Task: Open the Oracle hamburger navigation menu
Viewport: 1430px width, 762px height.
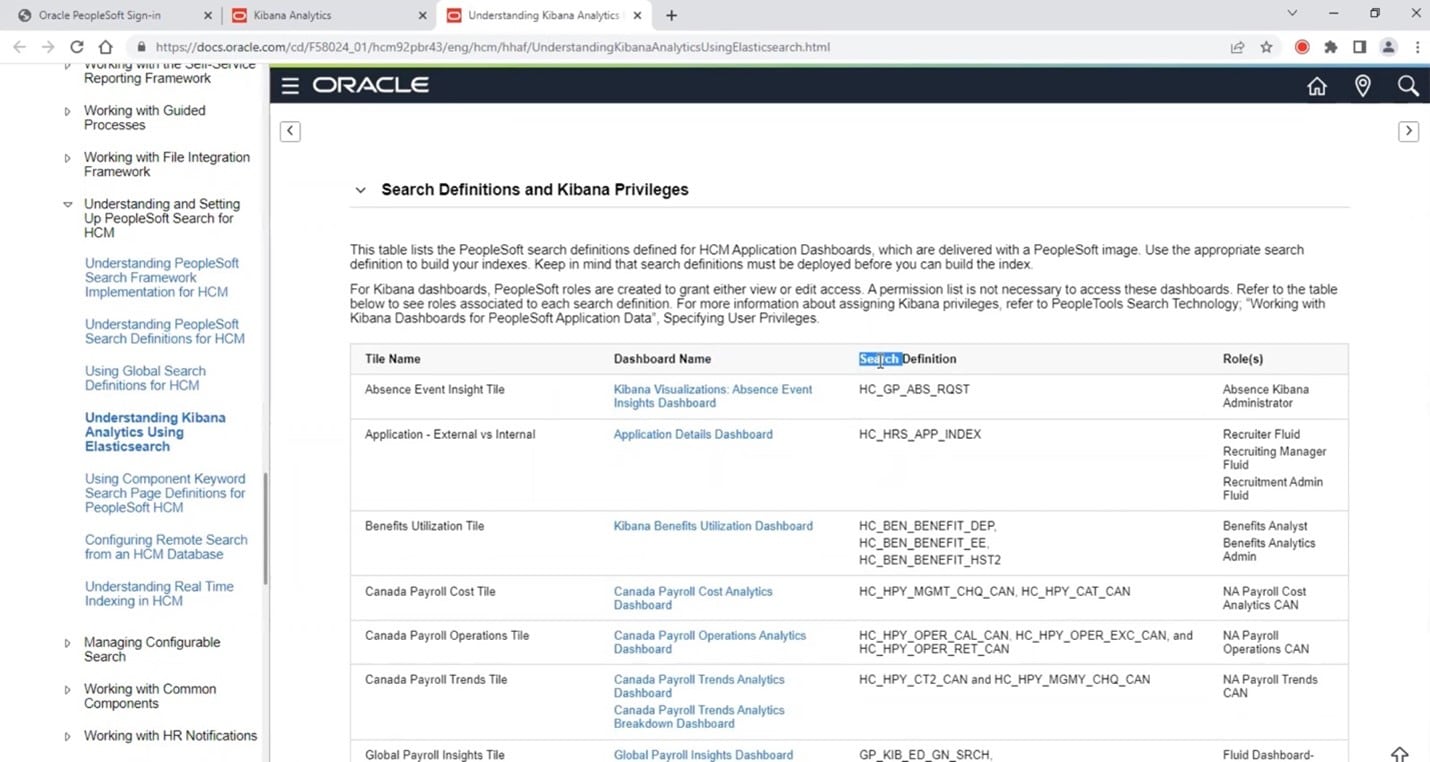Action: (x=289, y=85)
